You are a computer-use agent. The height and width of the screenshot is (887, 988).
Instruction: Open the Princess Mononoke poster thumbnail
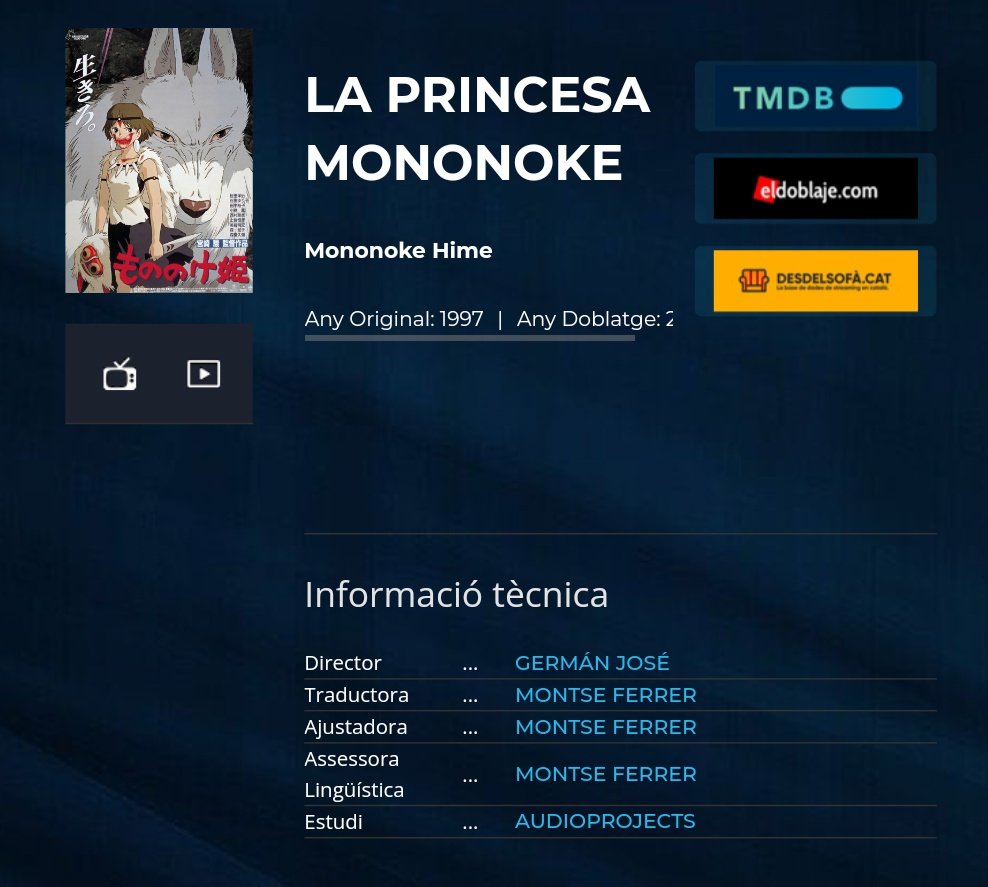(159, 161)
